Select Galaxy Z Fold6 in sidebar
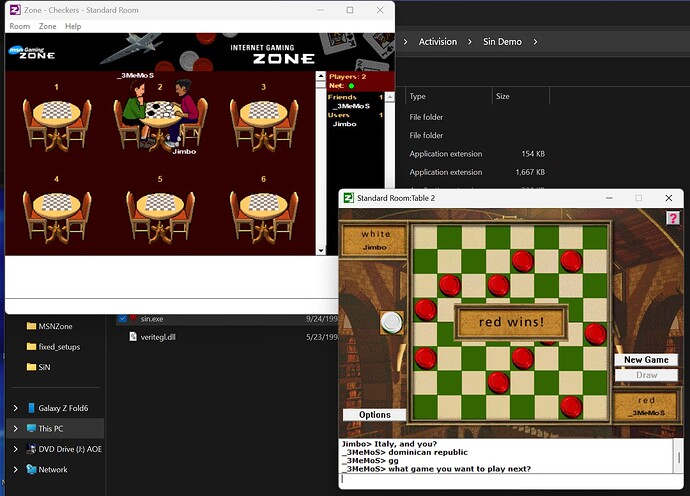The image size is (690, 496). [63, 408]
